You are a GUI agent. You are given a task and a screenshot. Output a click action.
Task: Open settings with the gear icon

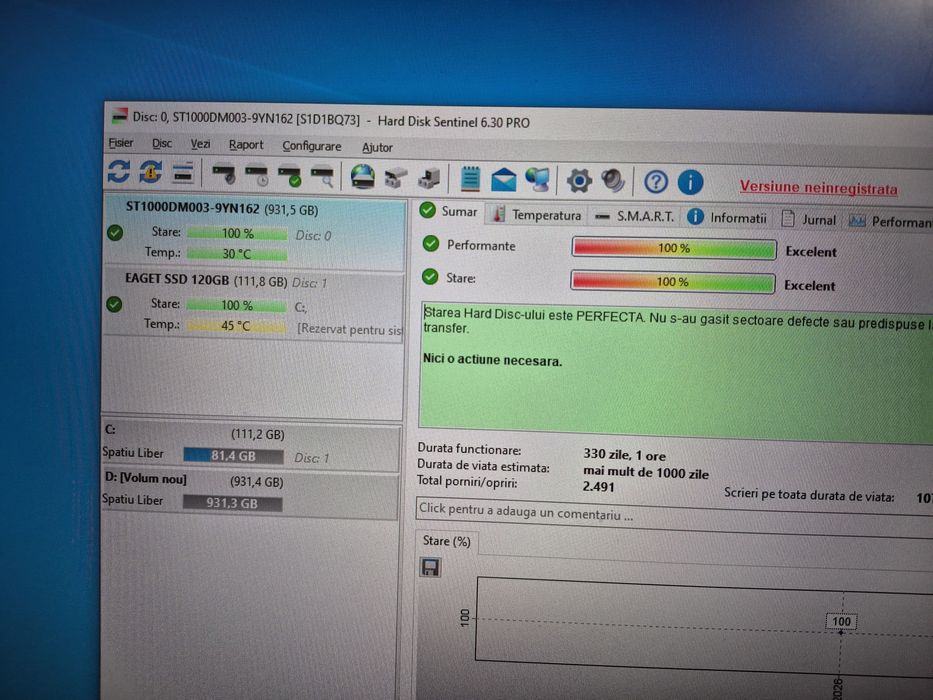pyautogui.click(x=579, y=181)
